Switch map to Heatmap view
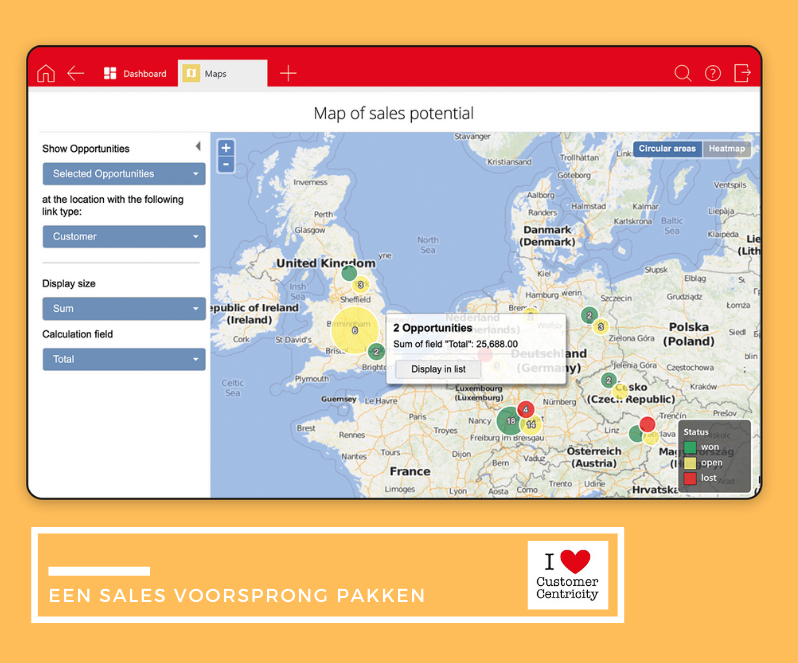Screen dimensions: 798x663 (726, 149)
